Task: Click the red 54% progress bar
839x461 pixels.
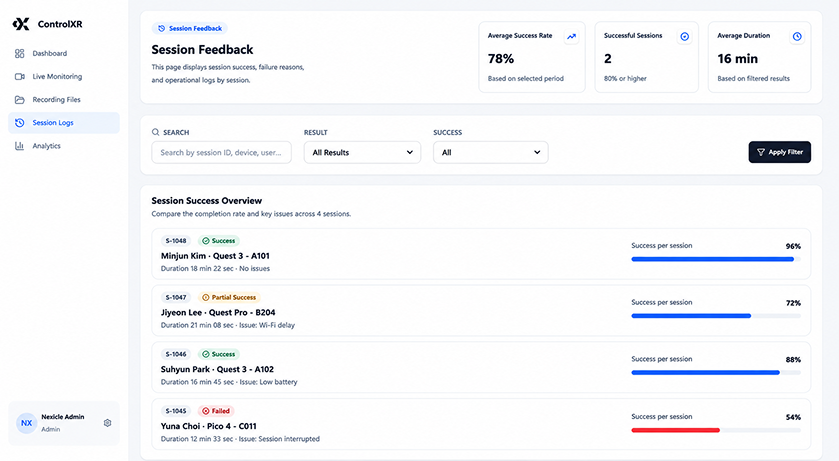Action: (716, 430)
